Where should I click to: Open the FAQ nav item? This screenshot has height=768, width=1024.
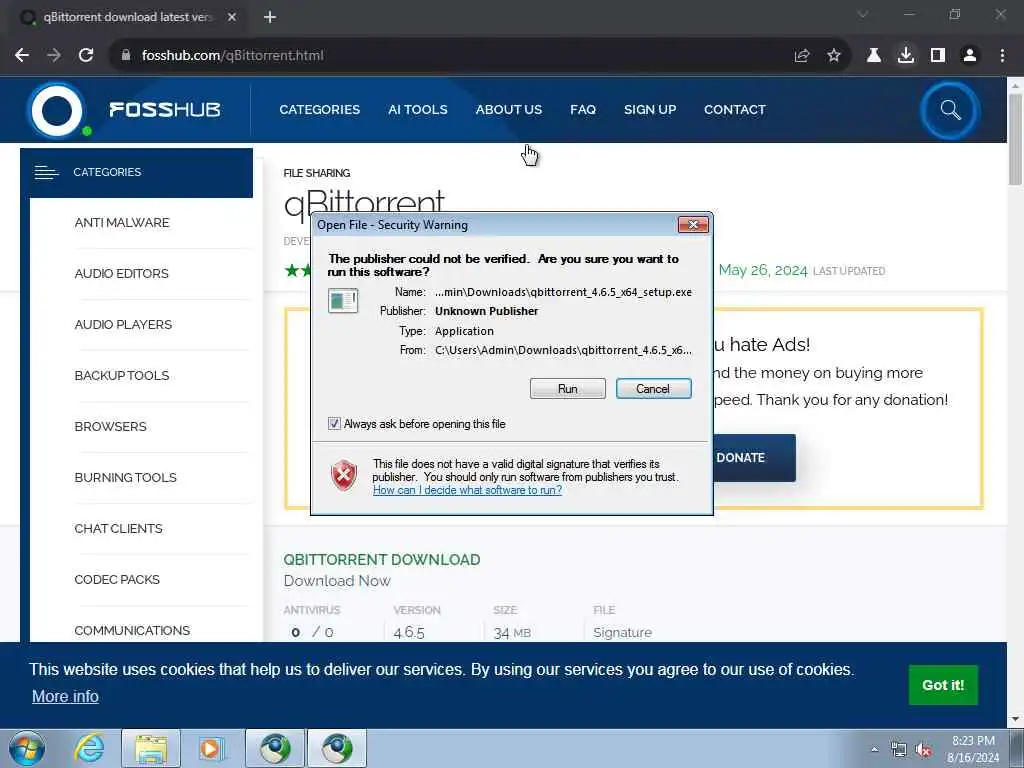pyautogui.click(x=583, y=110)
